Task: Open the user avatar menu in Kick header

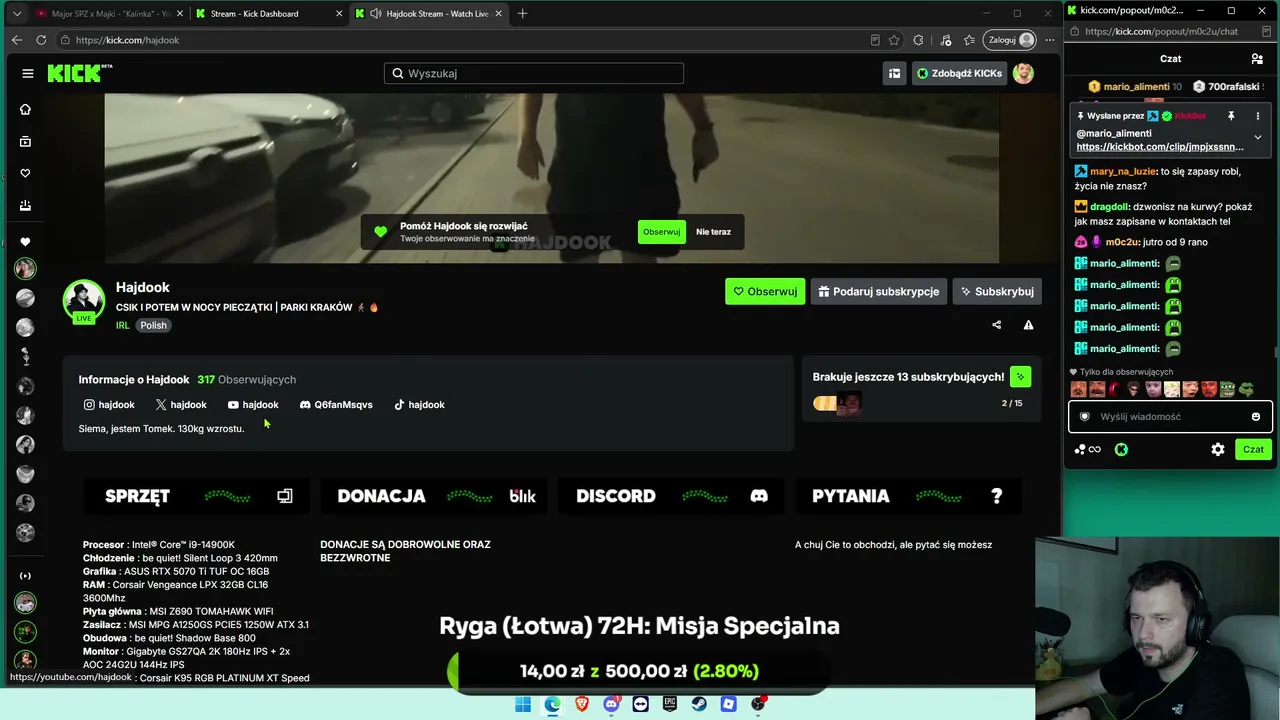Action: 1023,73
